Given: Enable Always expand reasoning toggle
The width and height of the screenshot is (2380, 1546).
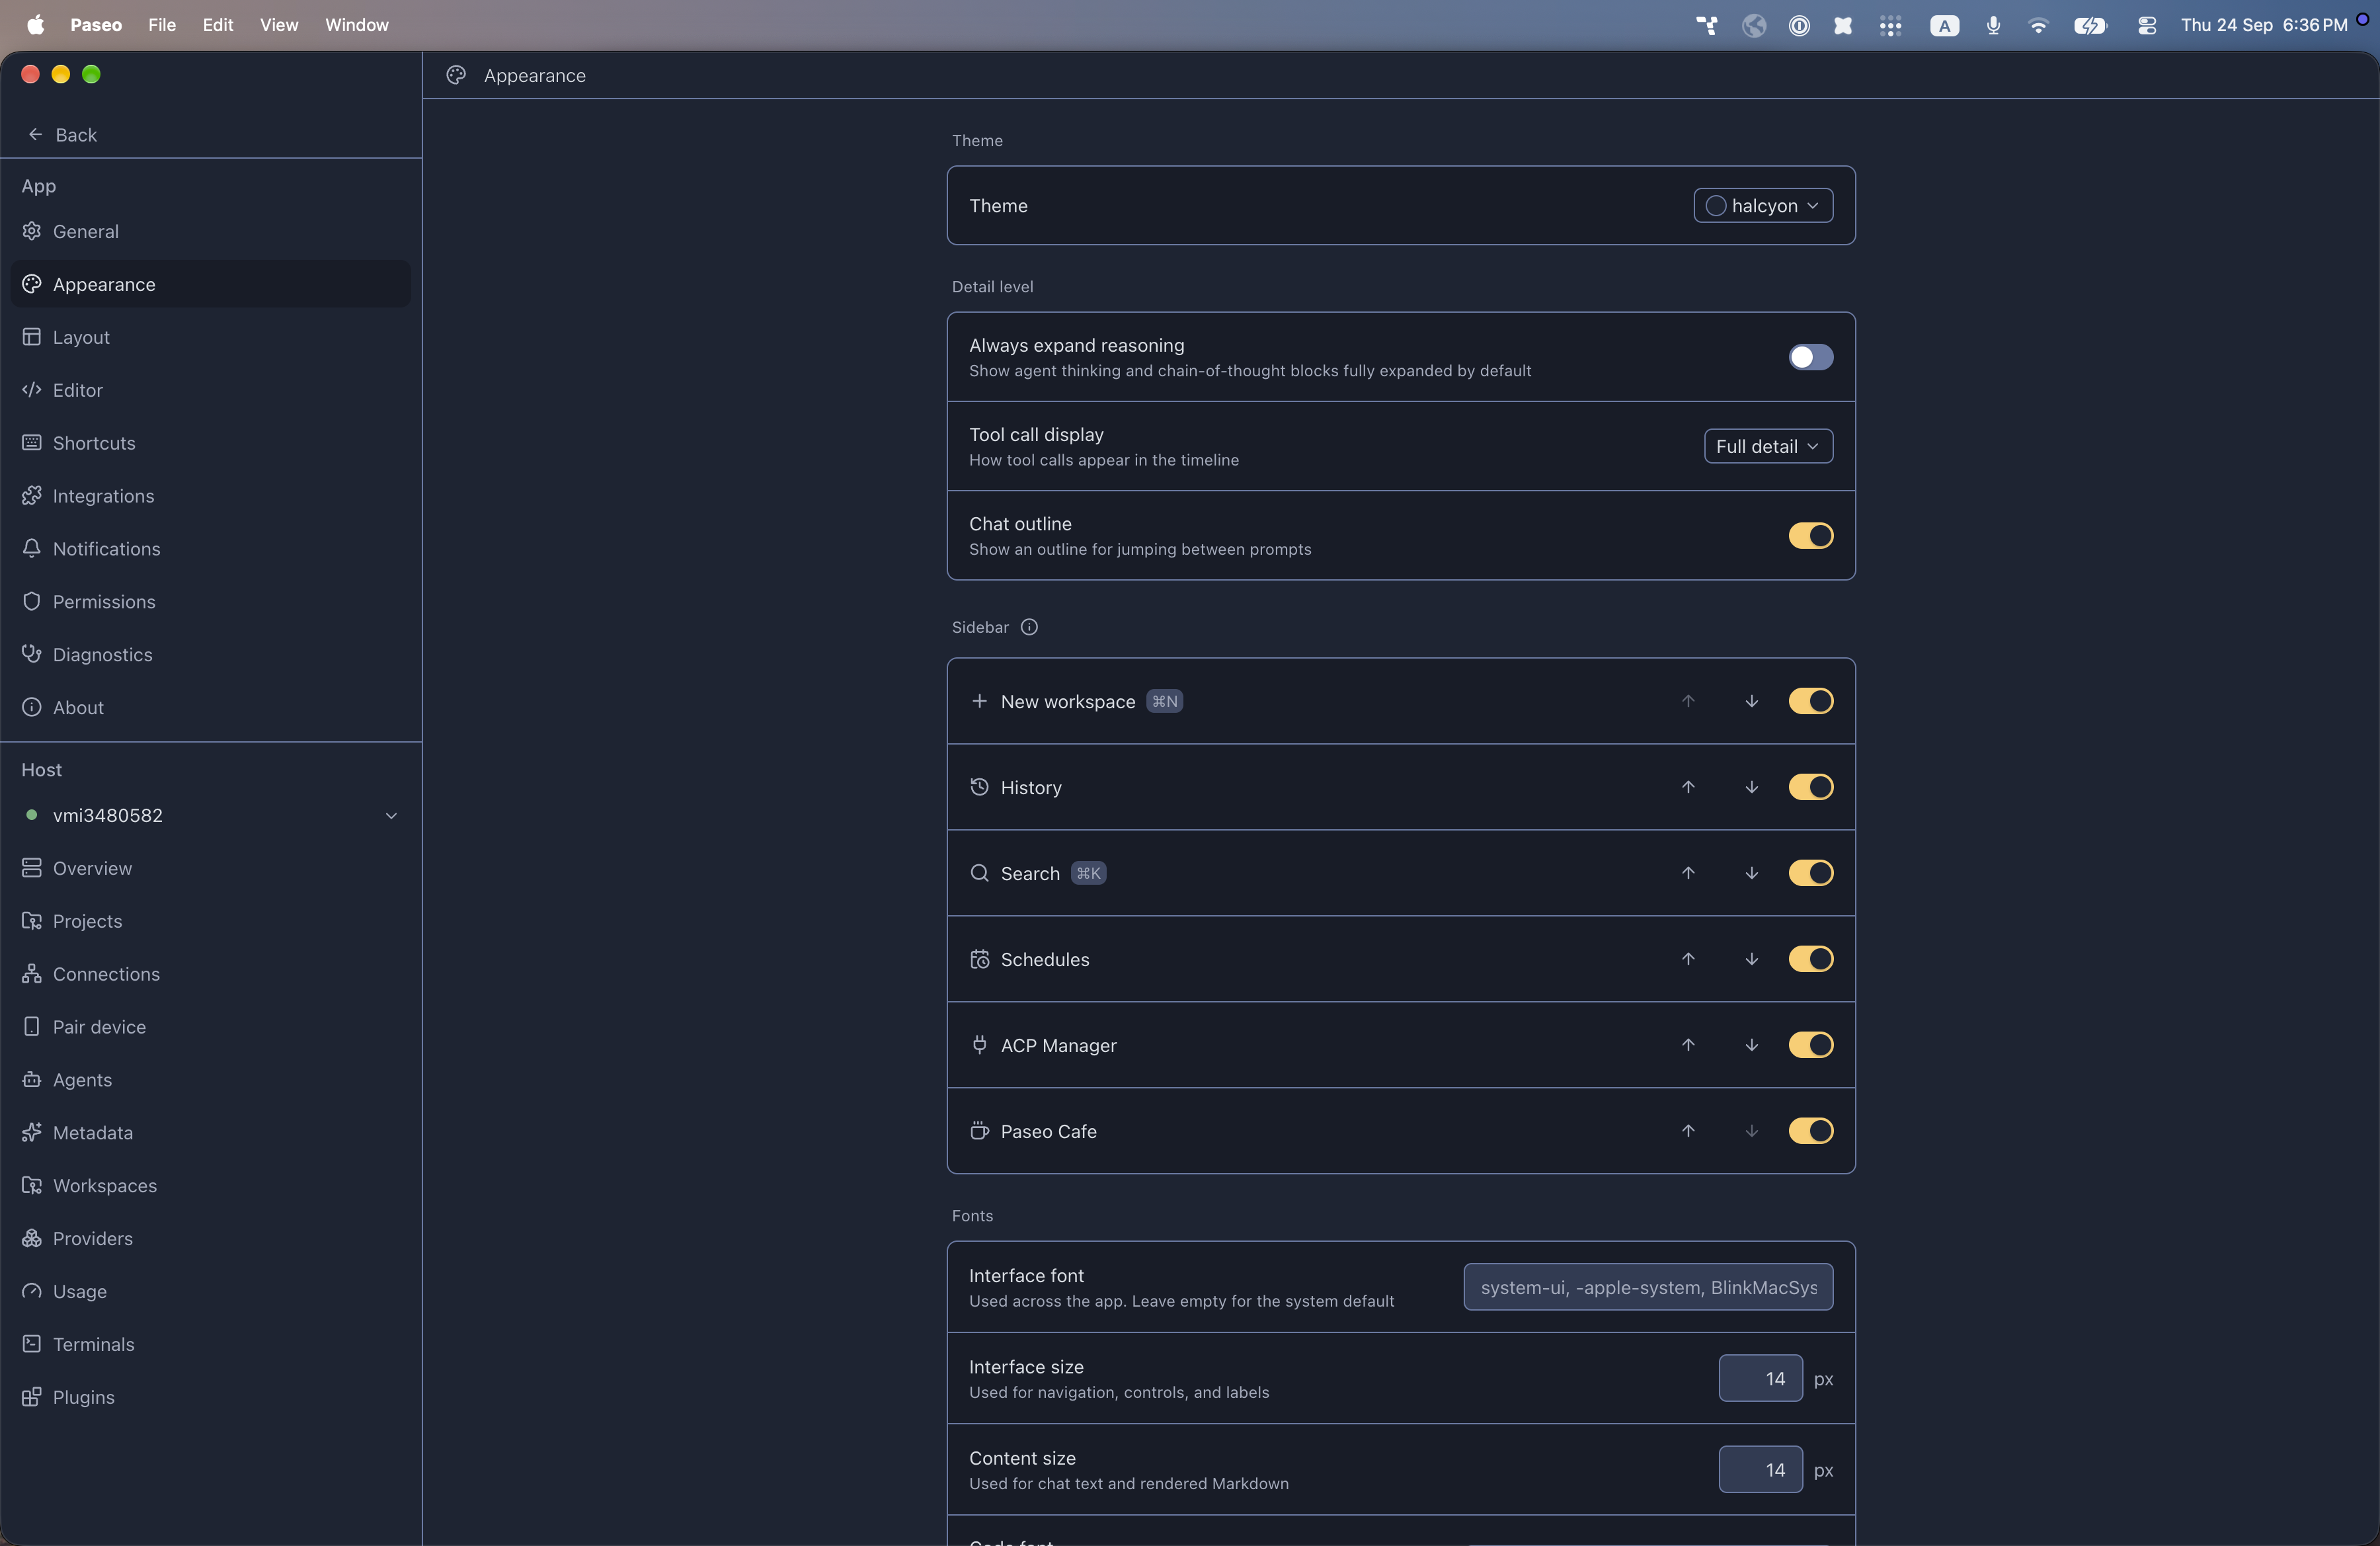Looking at the screenshot, I should (x=1810, y=357).
